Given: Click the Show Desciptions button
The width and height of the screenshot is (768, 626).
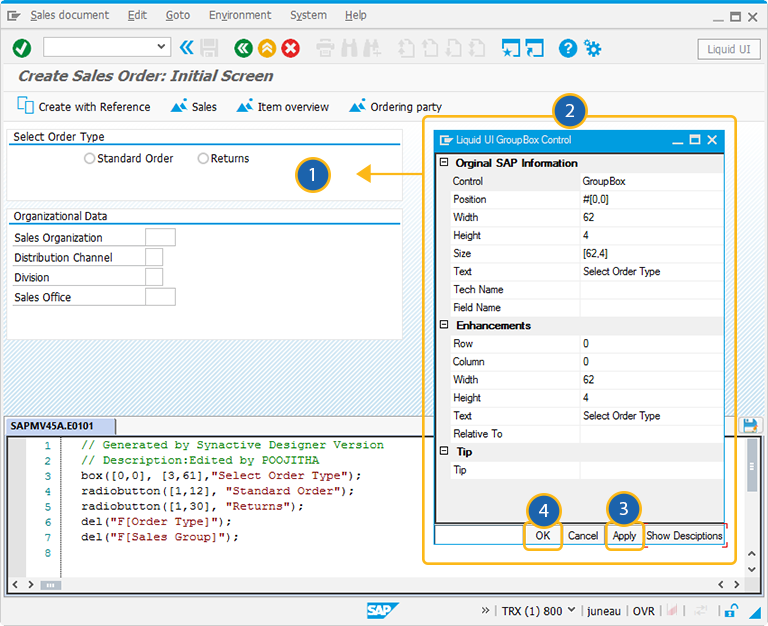Looking at the screenshot, I should pyautogui.click(x=684, y=535).
